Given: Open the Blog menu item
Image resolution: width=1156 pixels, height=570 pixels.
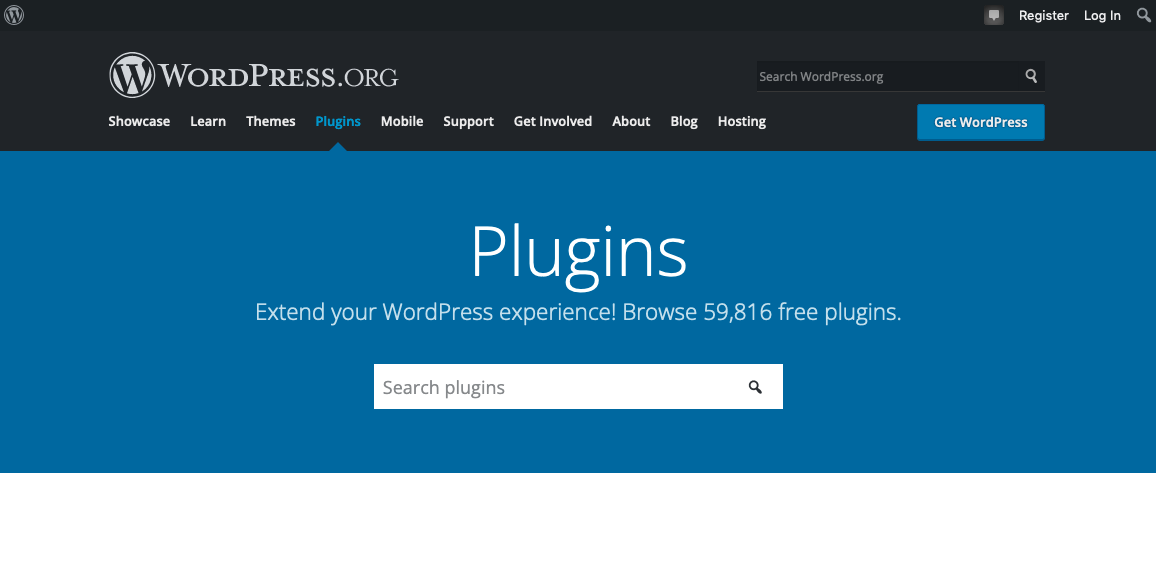Looking at the screenshot, I should tap(684, 122).
